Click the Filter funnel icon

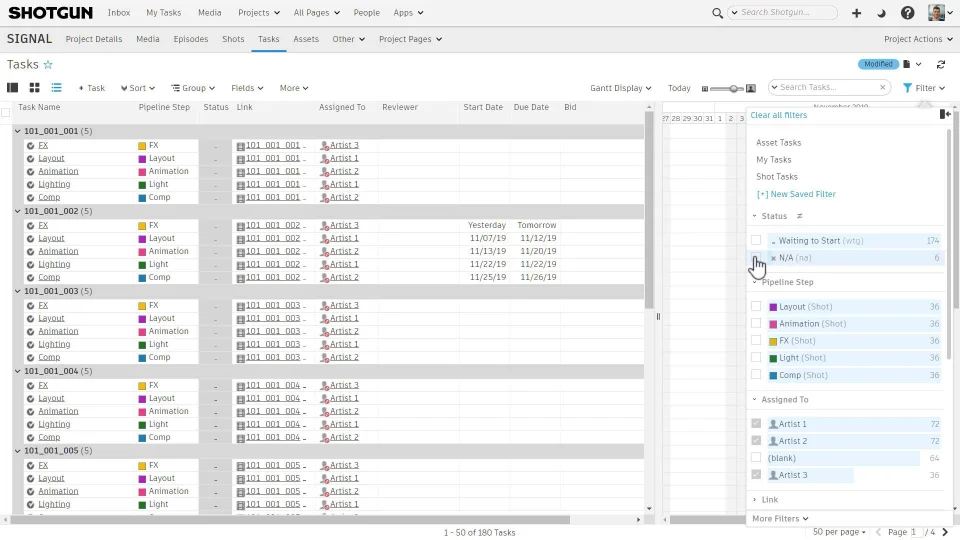(x=907, y=88)
